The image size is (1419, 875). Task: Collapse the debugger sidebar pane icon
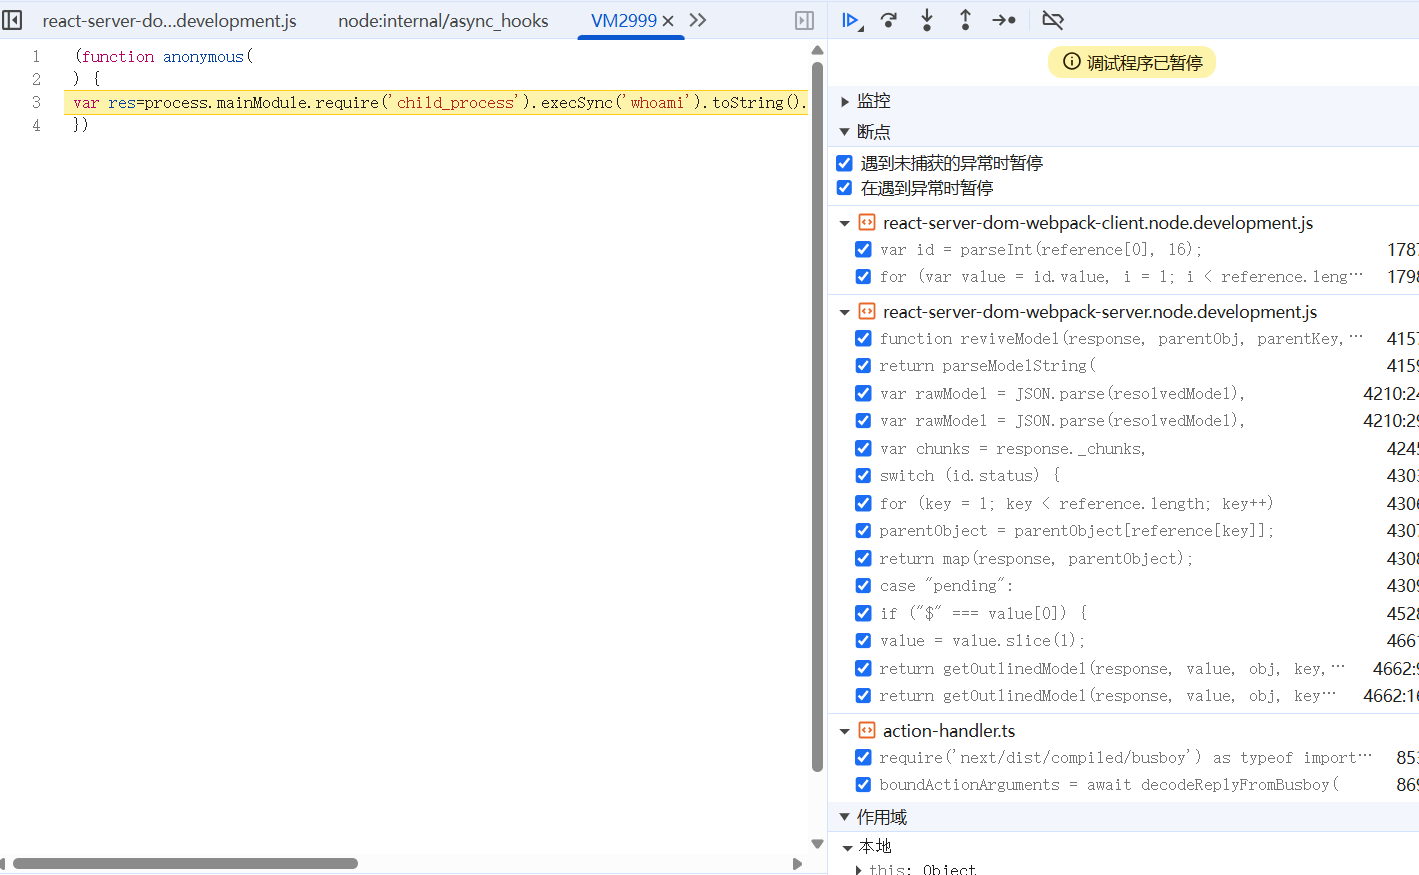click(x=804, y=20)
